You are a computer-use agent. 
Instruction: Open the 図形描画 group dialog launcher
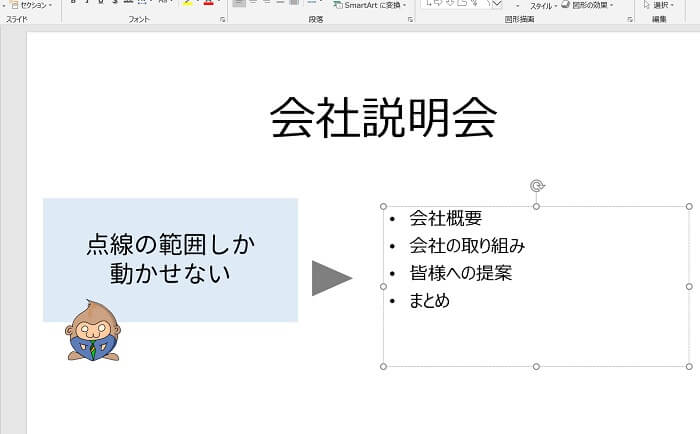tap(631, 19)
